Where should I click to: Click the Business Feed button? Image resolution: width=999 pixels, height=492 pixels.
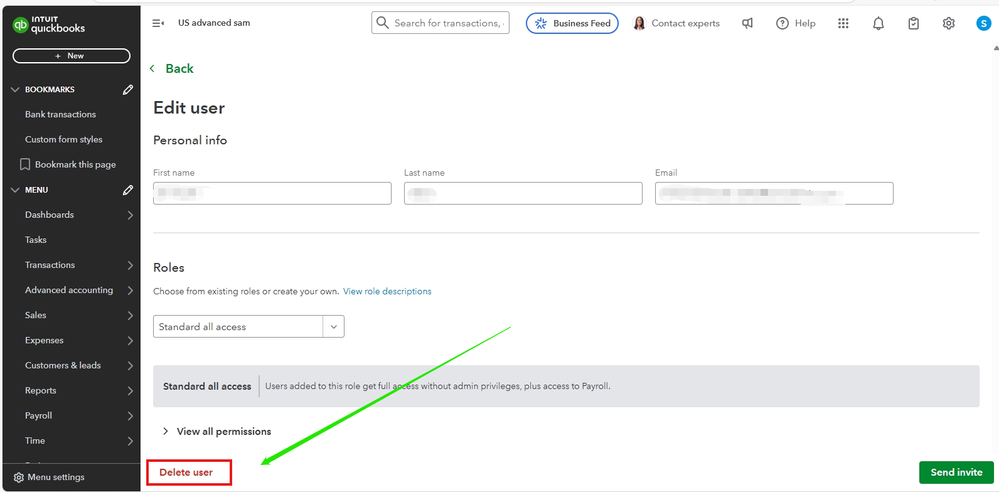(572, 24)
